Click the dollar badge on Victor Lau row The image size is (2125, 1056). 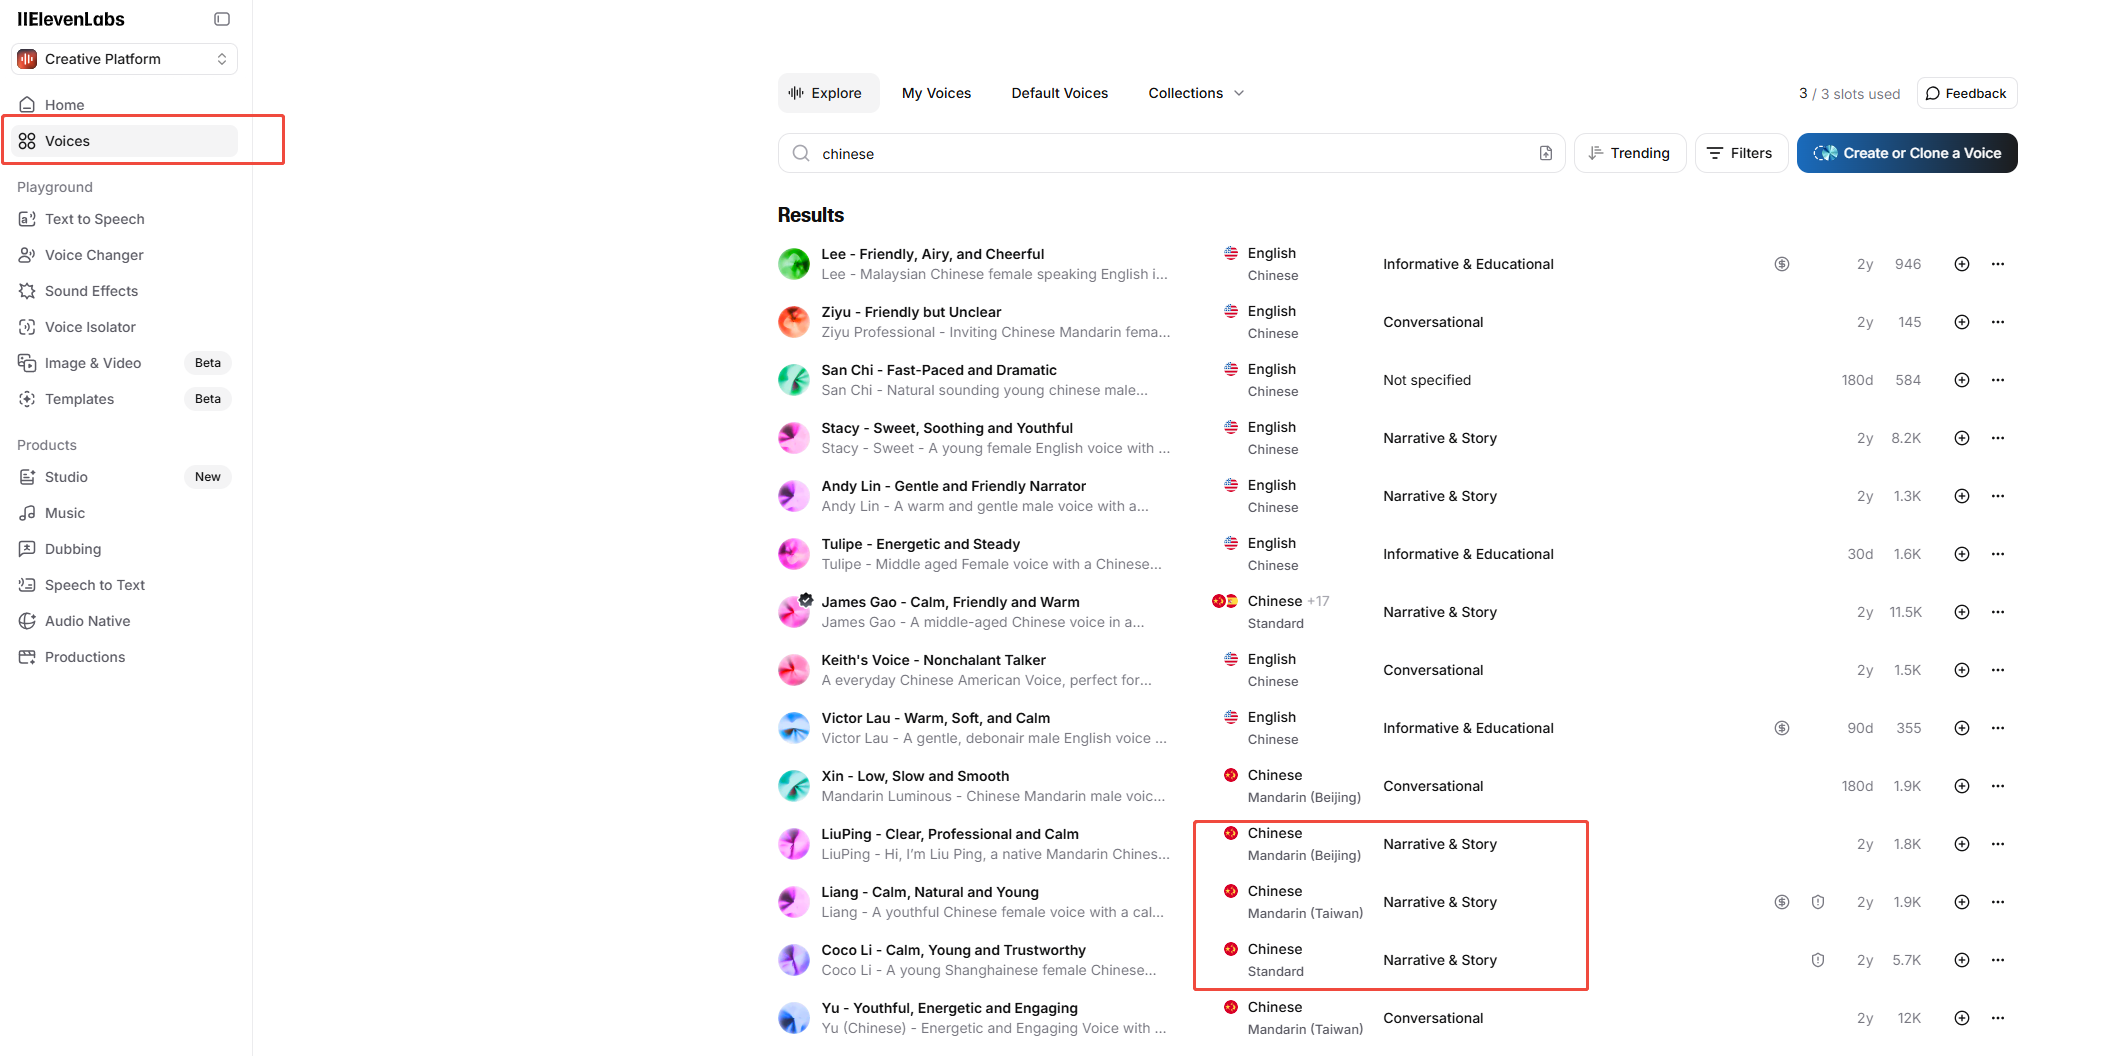[1781, 728]
